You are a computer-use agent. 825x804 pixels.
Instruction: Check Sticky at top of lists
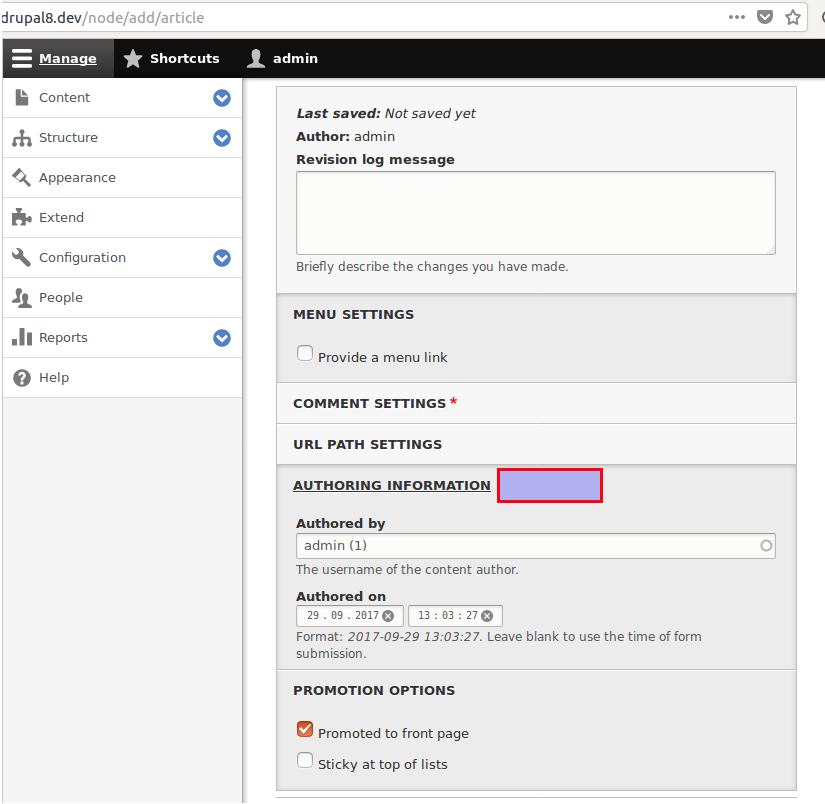pyautogui.click(x=305, y=760)
